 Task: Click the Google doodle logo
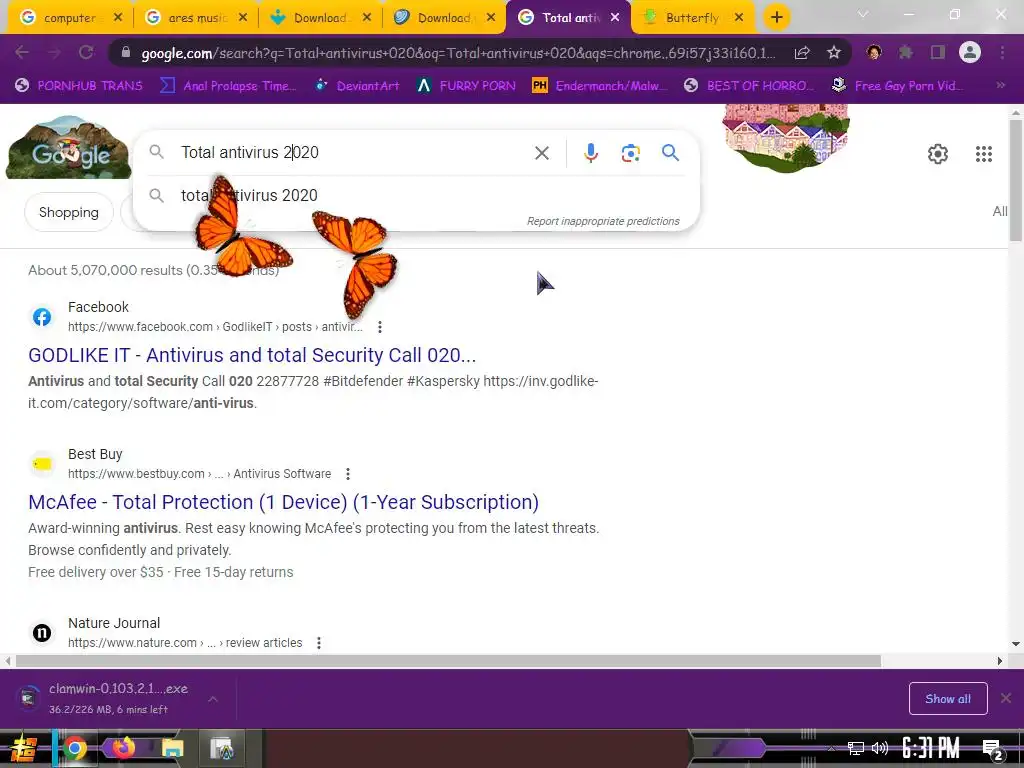[x=69, y=148]
